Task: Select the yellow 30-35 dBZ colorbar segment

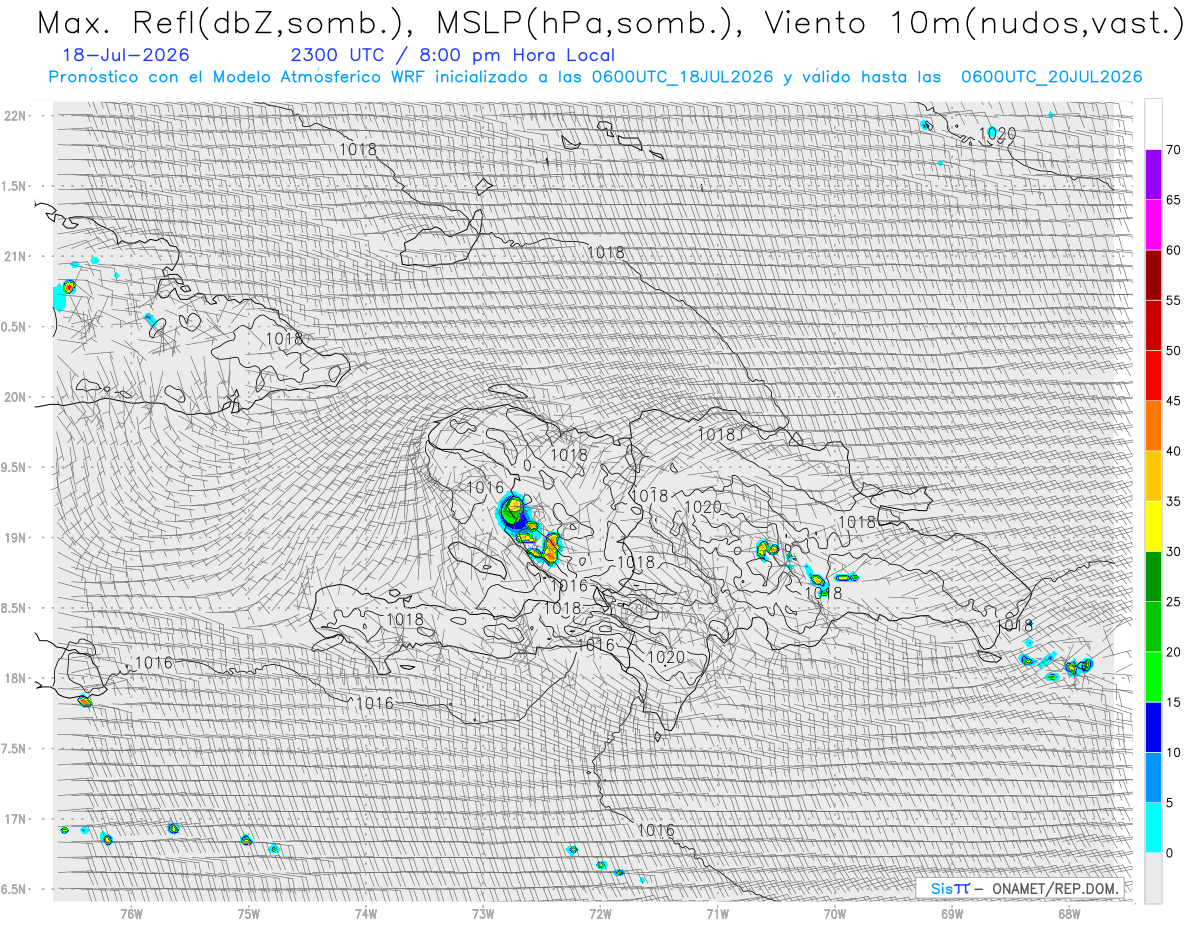Action: (x=1153, y=526)
